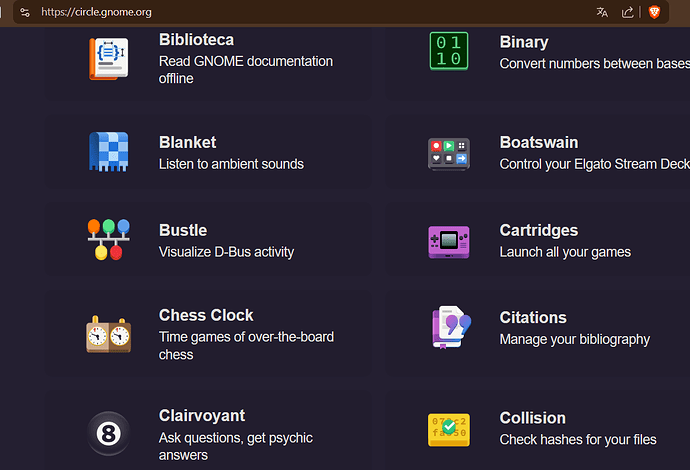The width and height of the screenshot is (690, 470).
Task: Open the Biblioteca title link
Action: (196, 40)
